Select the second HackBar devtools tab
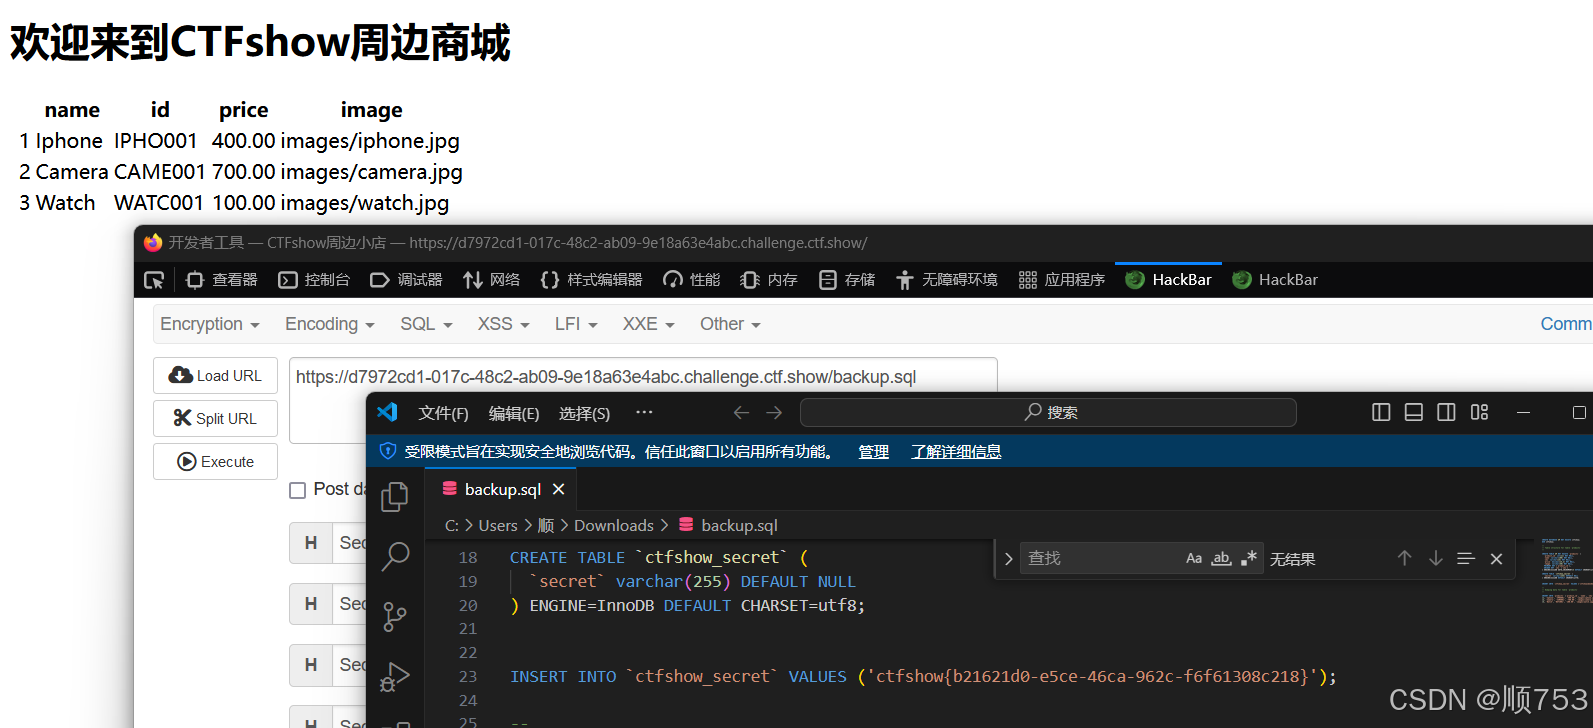This screenshot has width=1593, height=728. tap(1275, 280)
